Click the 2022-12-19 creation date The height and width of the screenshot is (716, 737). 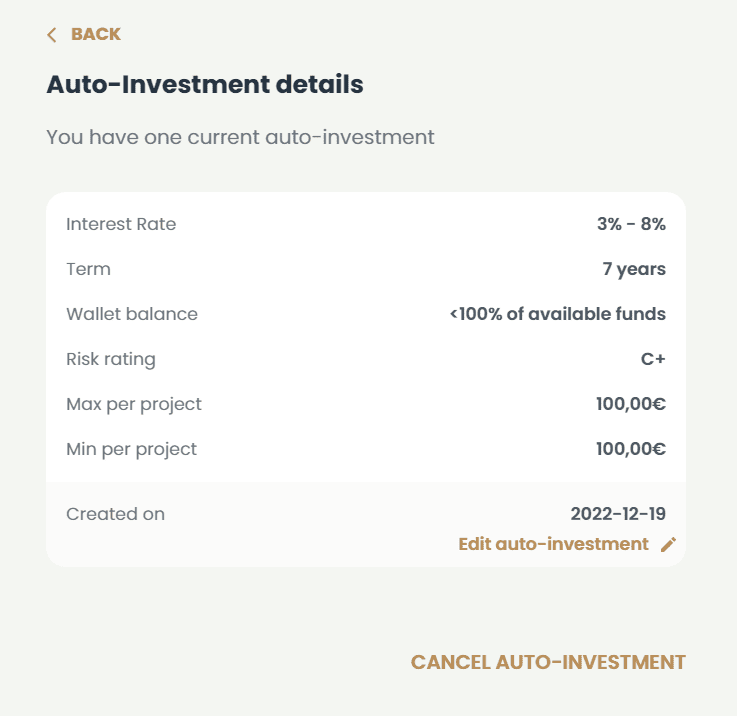tap(618, 514)
